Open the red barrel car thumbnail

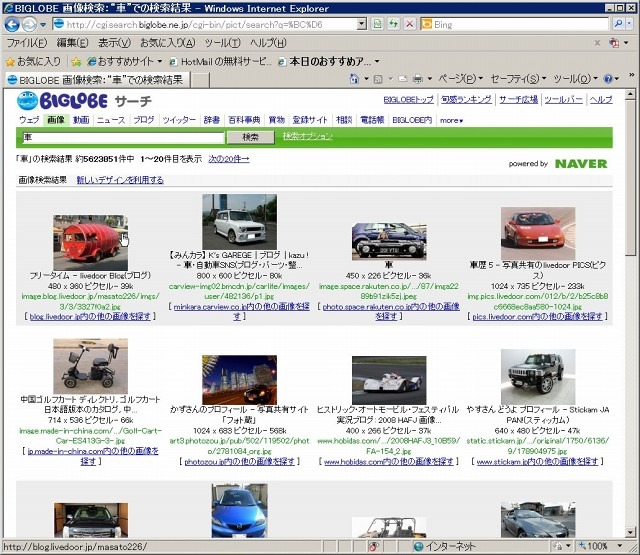[x=90, y=242]
